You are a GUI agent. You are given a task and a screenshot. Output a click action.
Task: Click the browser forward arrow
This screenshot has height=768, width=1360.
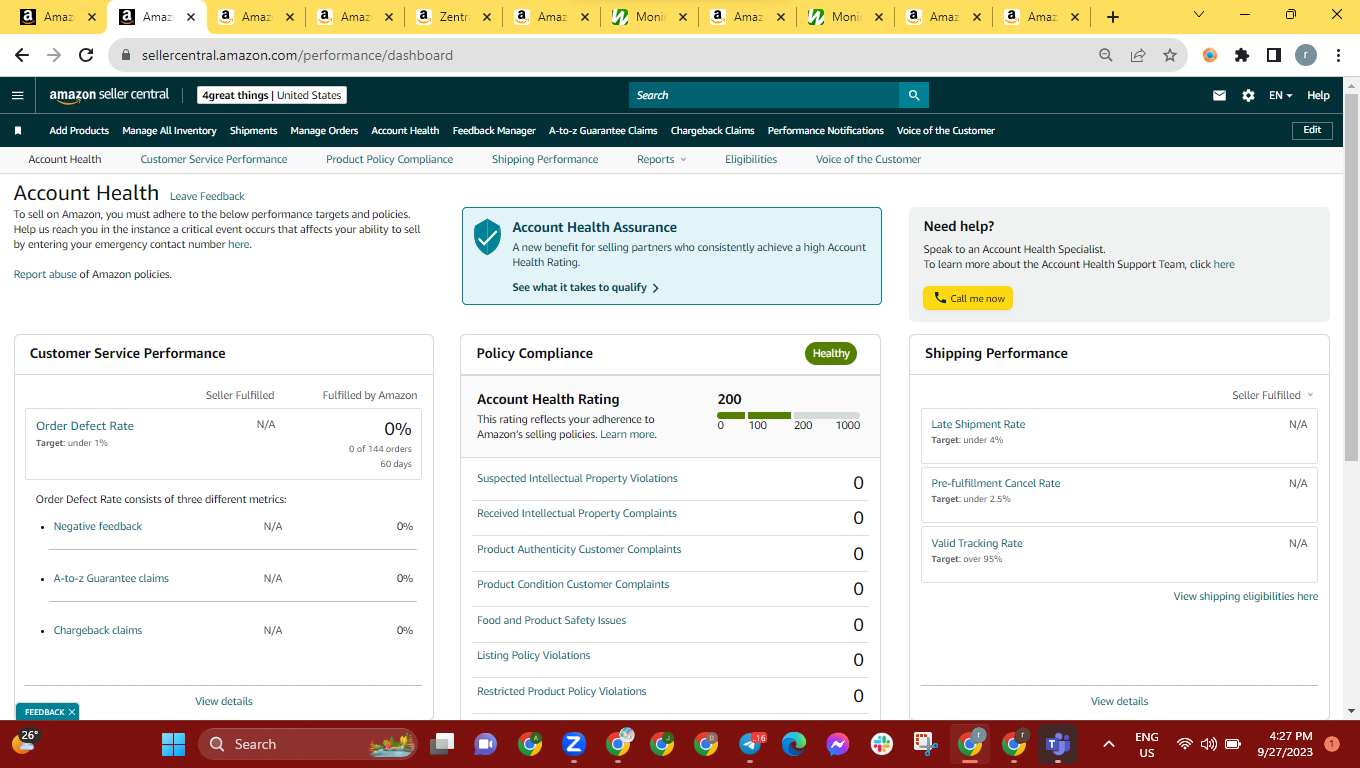(54, 55)
